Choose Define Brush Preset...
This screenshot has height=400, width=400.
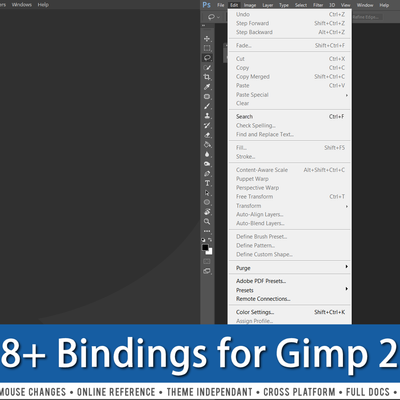coord(289,237)
